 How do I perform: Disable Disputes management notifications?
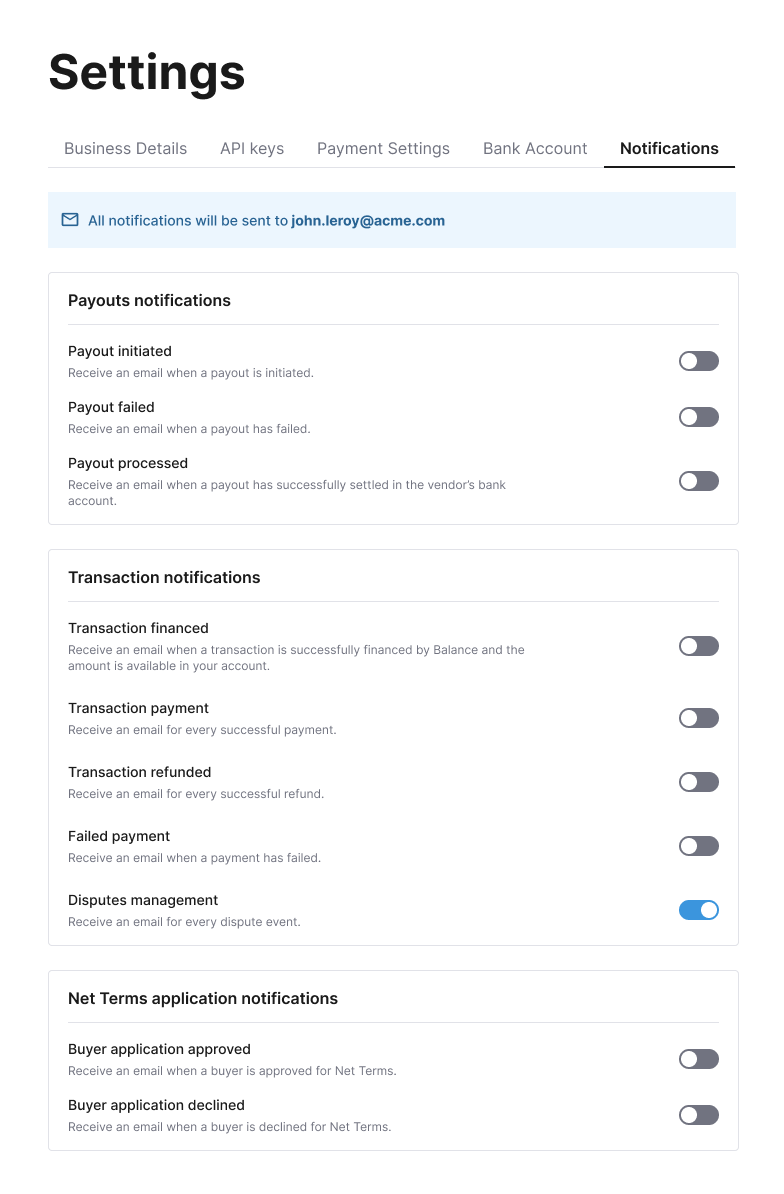(x=699, y=910)
